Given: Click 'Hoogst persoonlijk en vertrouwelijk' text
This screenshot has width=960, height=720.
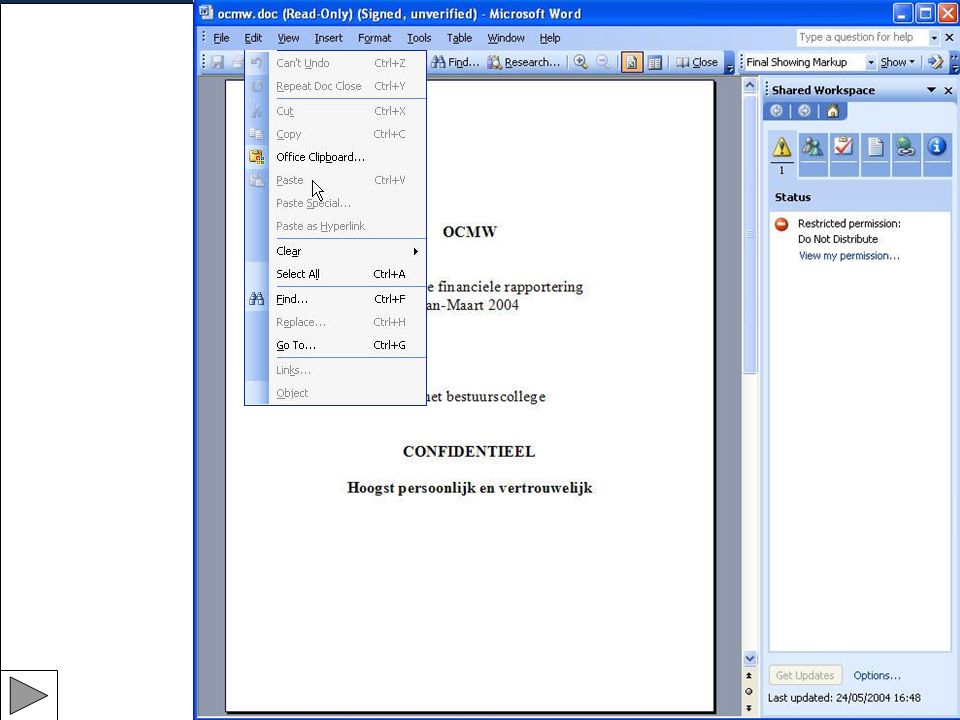Looking at the screenshot, I should [470, 488].
